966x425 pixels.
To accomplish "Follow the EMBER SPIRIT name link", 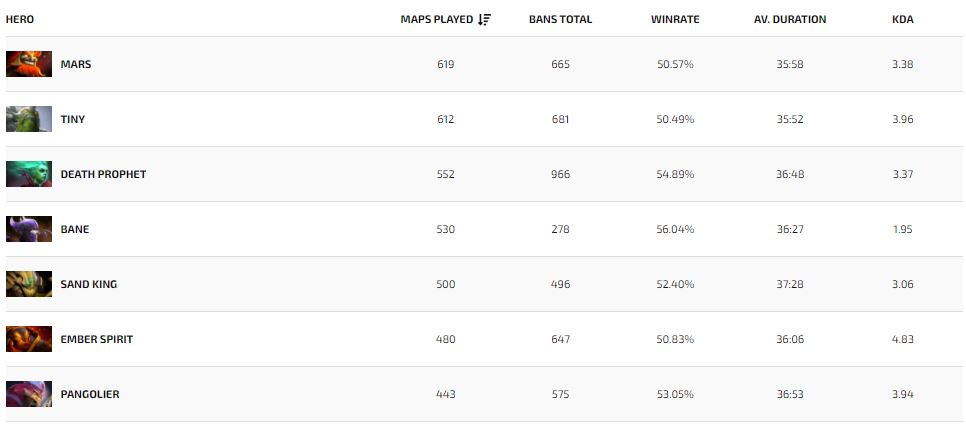I will tap(96, 339).
